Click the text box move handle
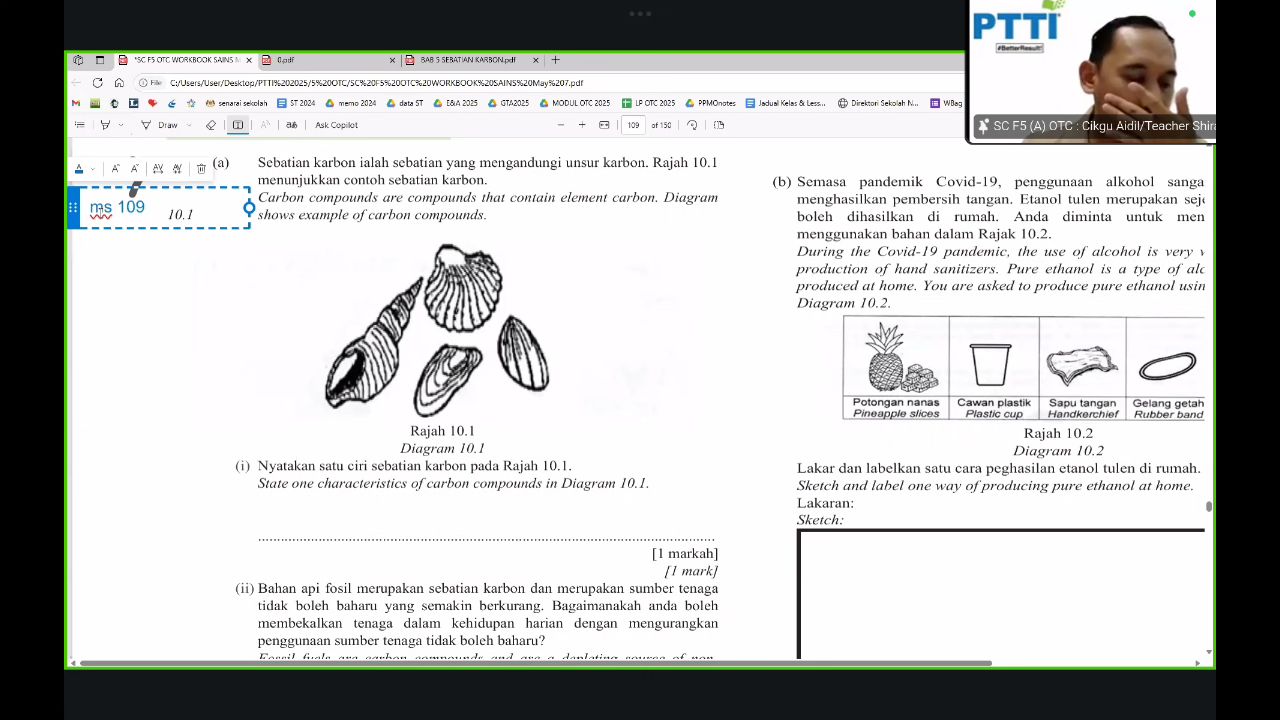 (x=73, y=208)
